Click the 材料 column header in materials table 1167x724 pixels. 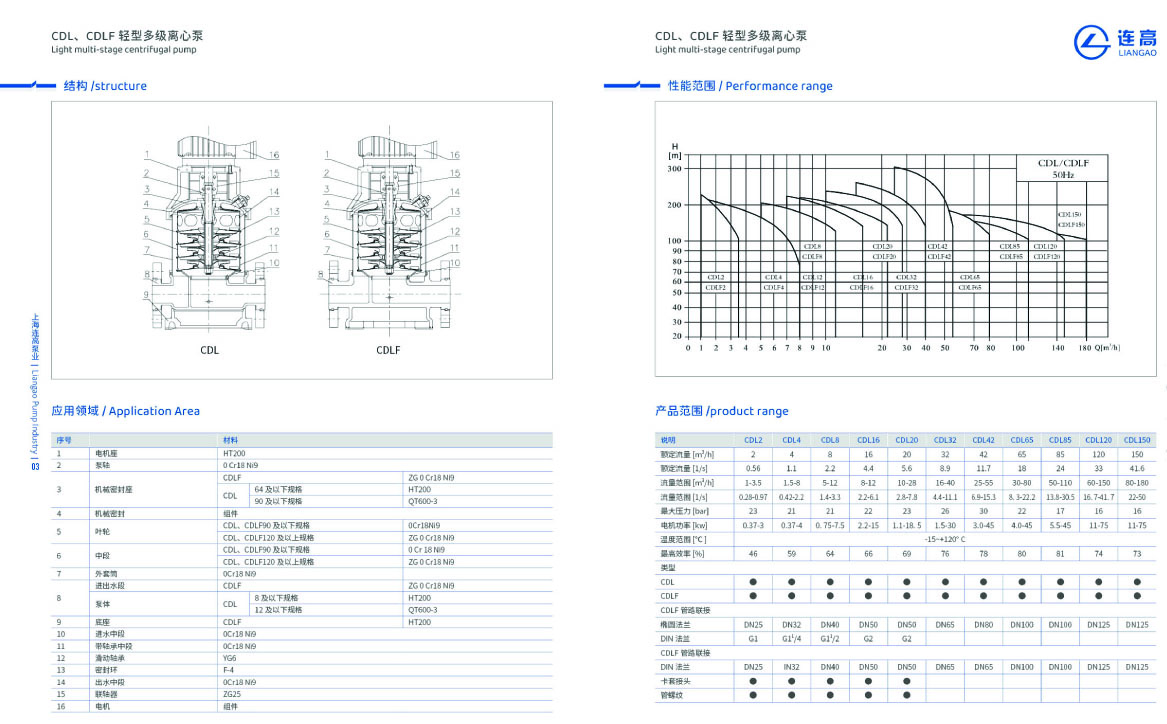coord(230,440)
